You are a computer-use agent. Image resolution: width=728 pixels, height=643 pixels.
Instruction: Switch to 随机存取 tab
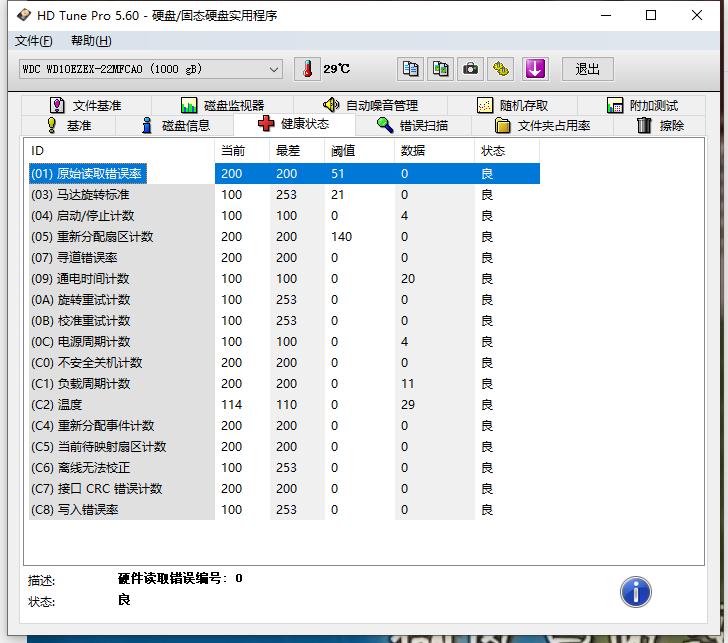point(512,105)
